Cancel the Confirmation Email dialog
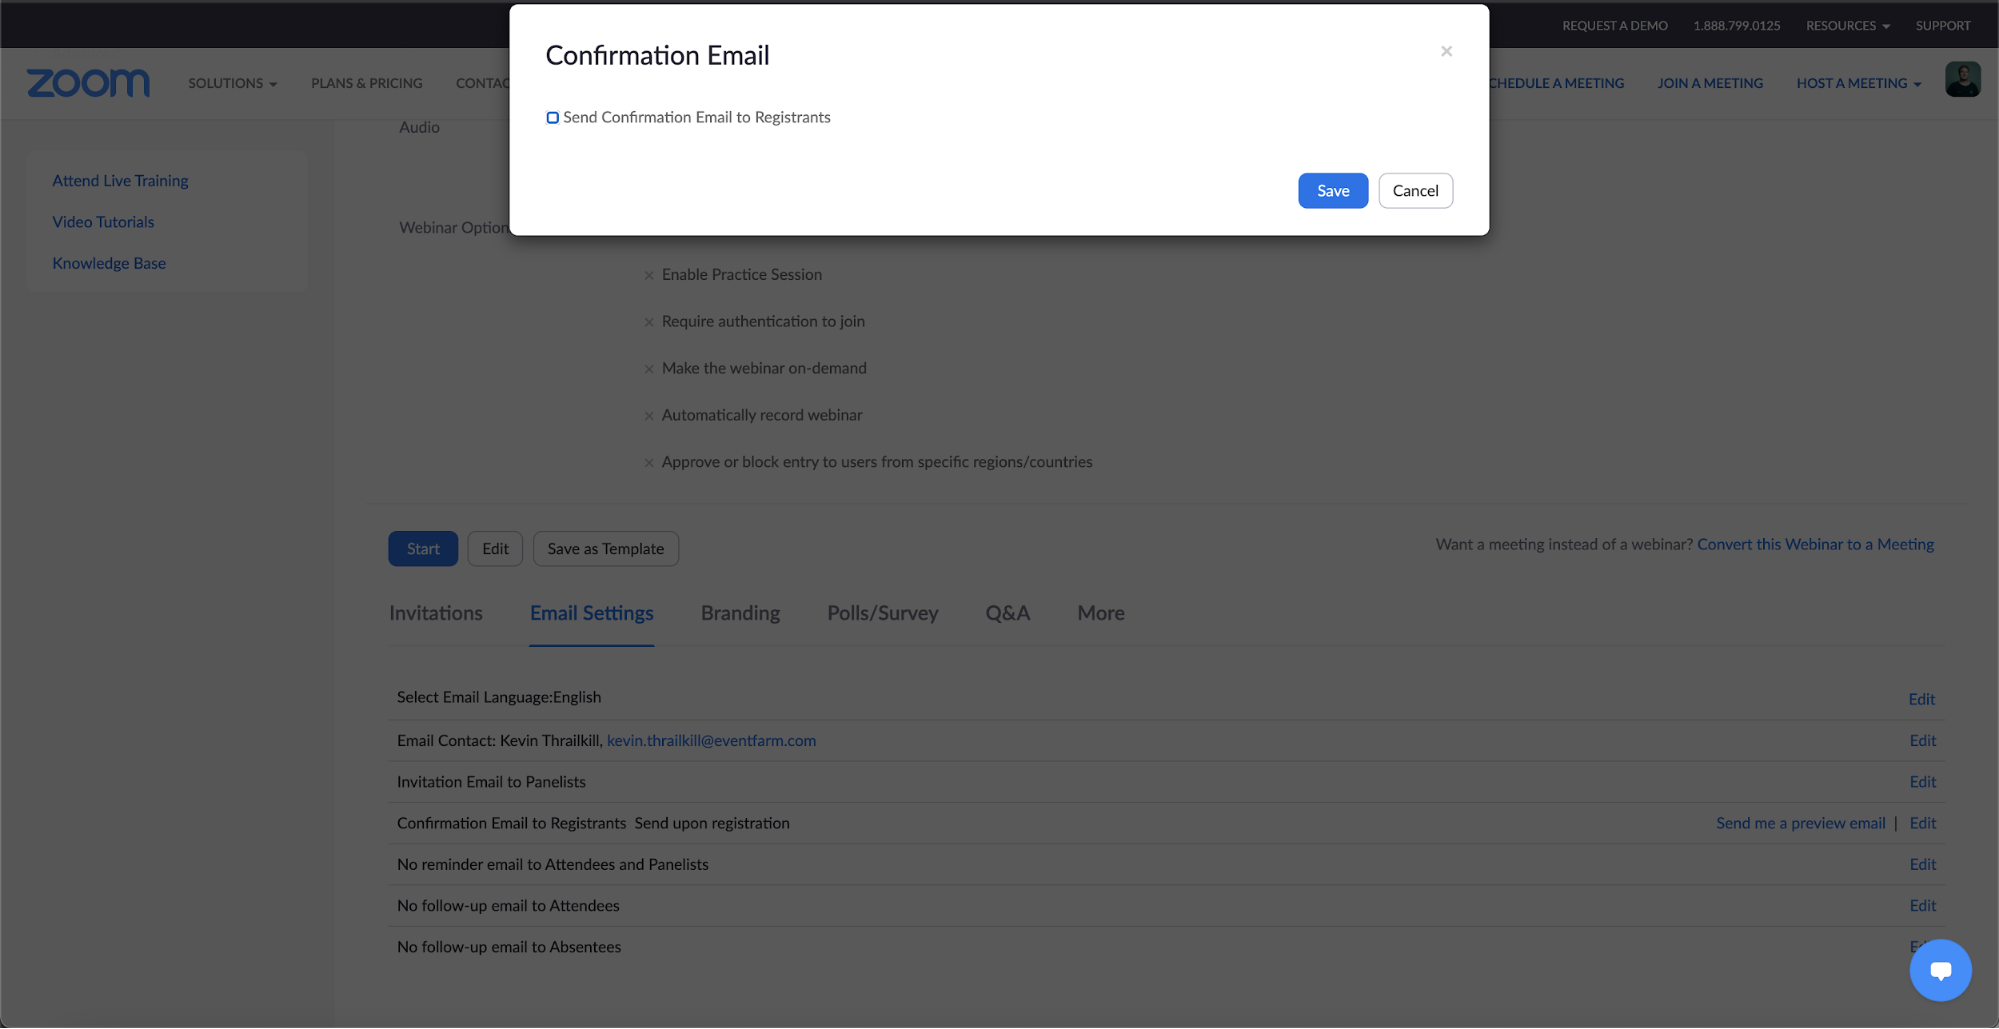This screenshot has width=1999, height=1029. tap(1415, 191)
